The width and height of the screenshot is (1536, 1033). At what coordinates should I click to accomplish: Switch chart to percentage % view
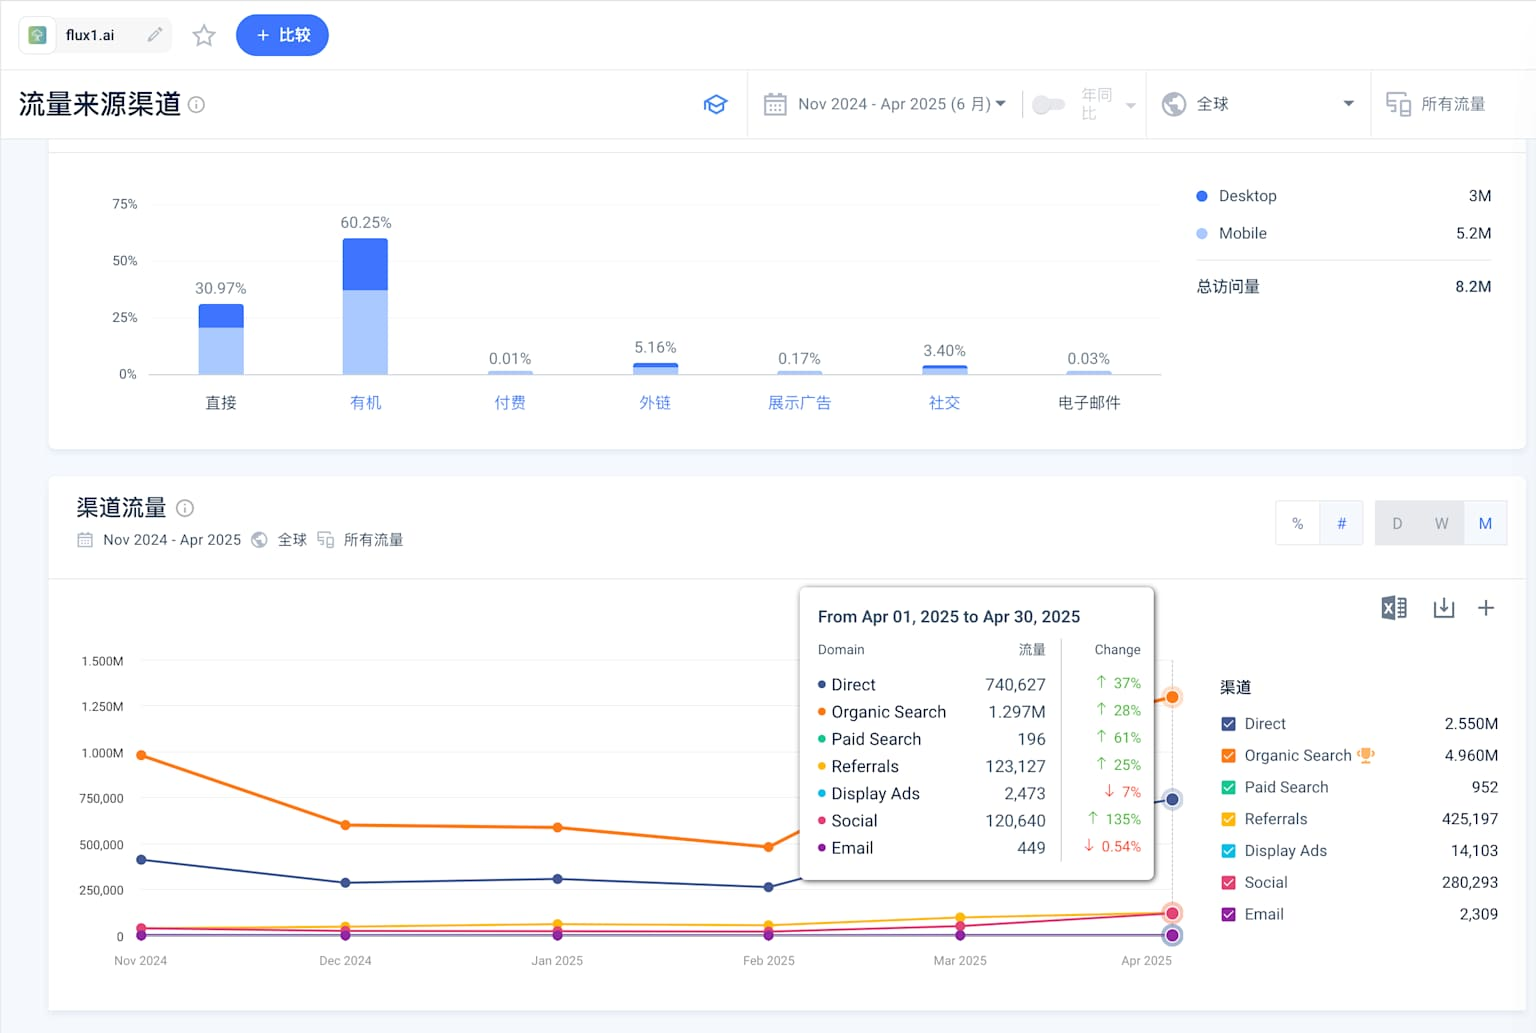pos(1298,523)
